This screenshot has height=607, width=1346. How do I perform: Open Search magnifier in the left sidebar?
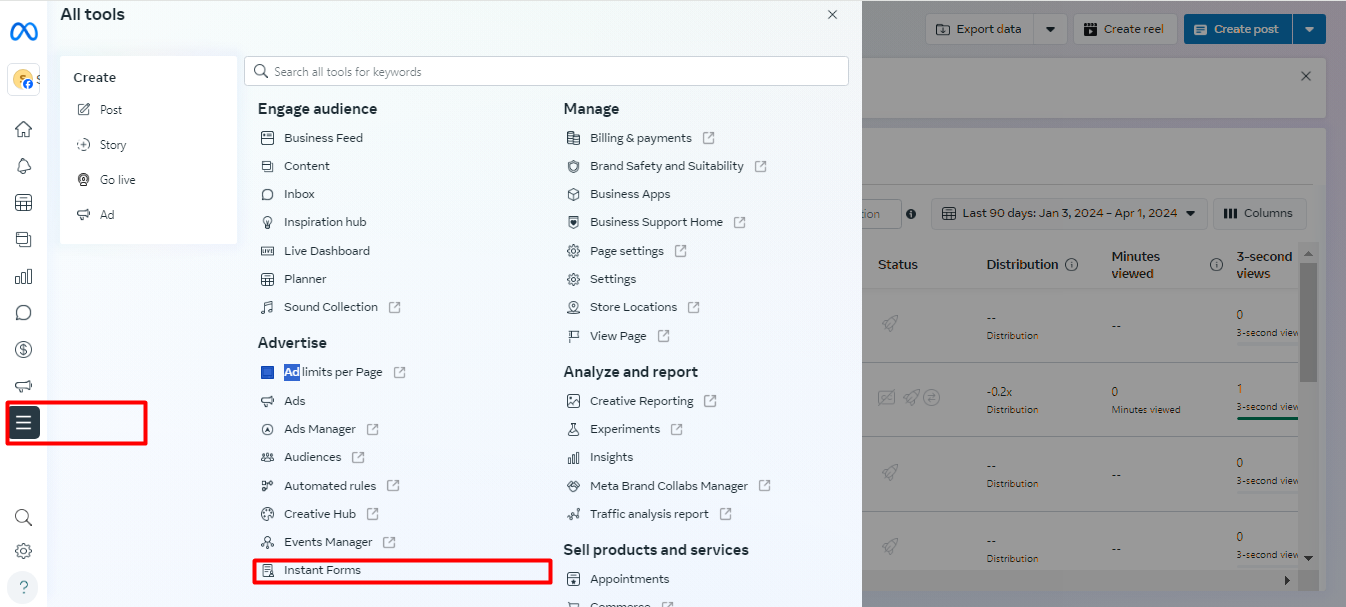click(x=23, y=517)
